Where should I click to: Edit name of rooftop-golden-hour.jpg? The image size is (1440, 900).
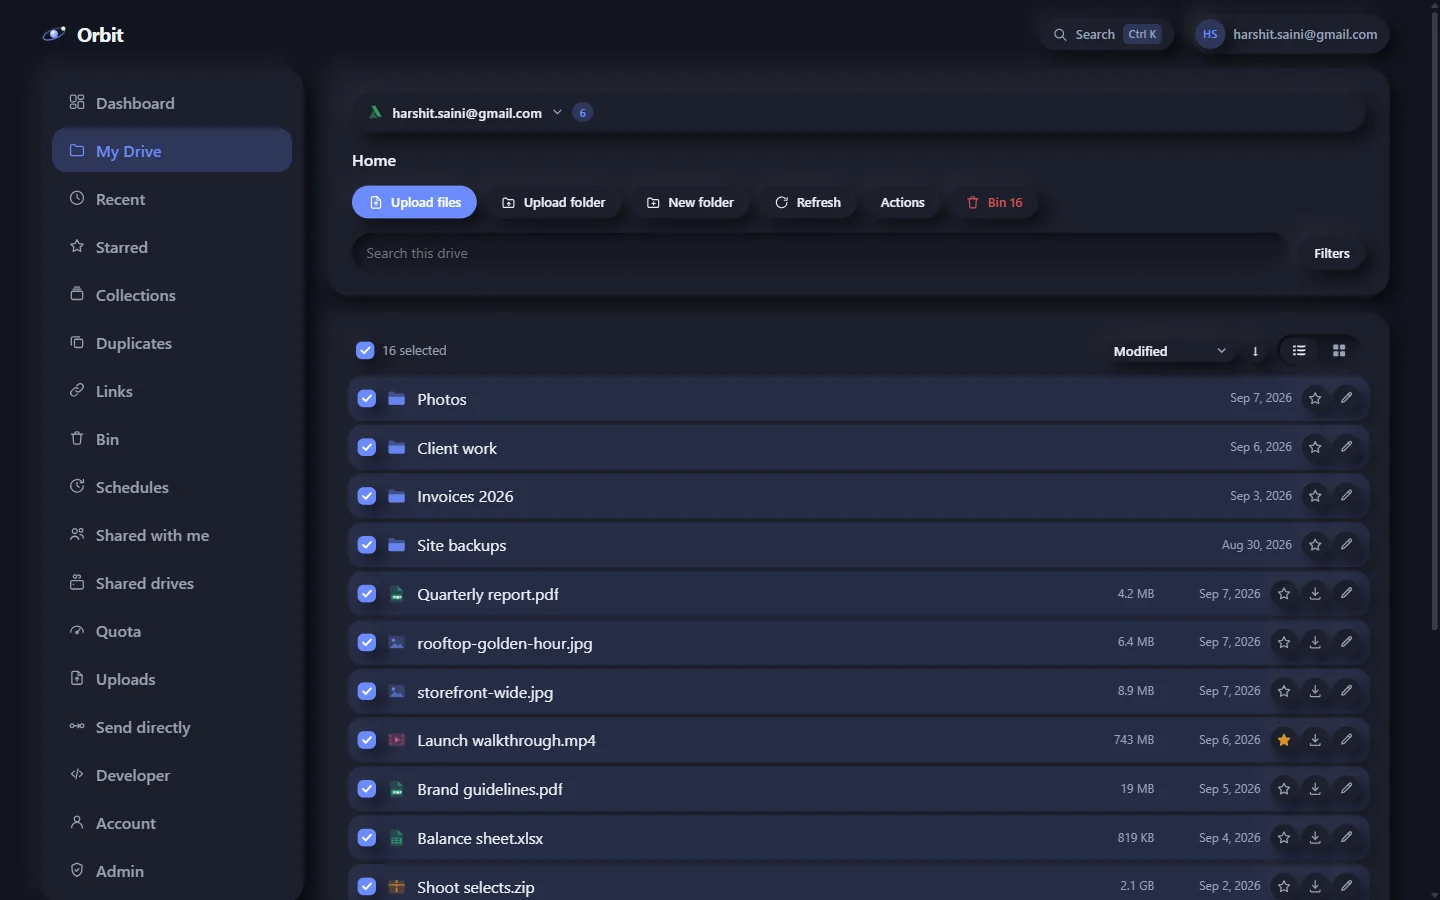pos(1347,642)
